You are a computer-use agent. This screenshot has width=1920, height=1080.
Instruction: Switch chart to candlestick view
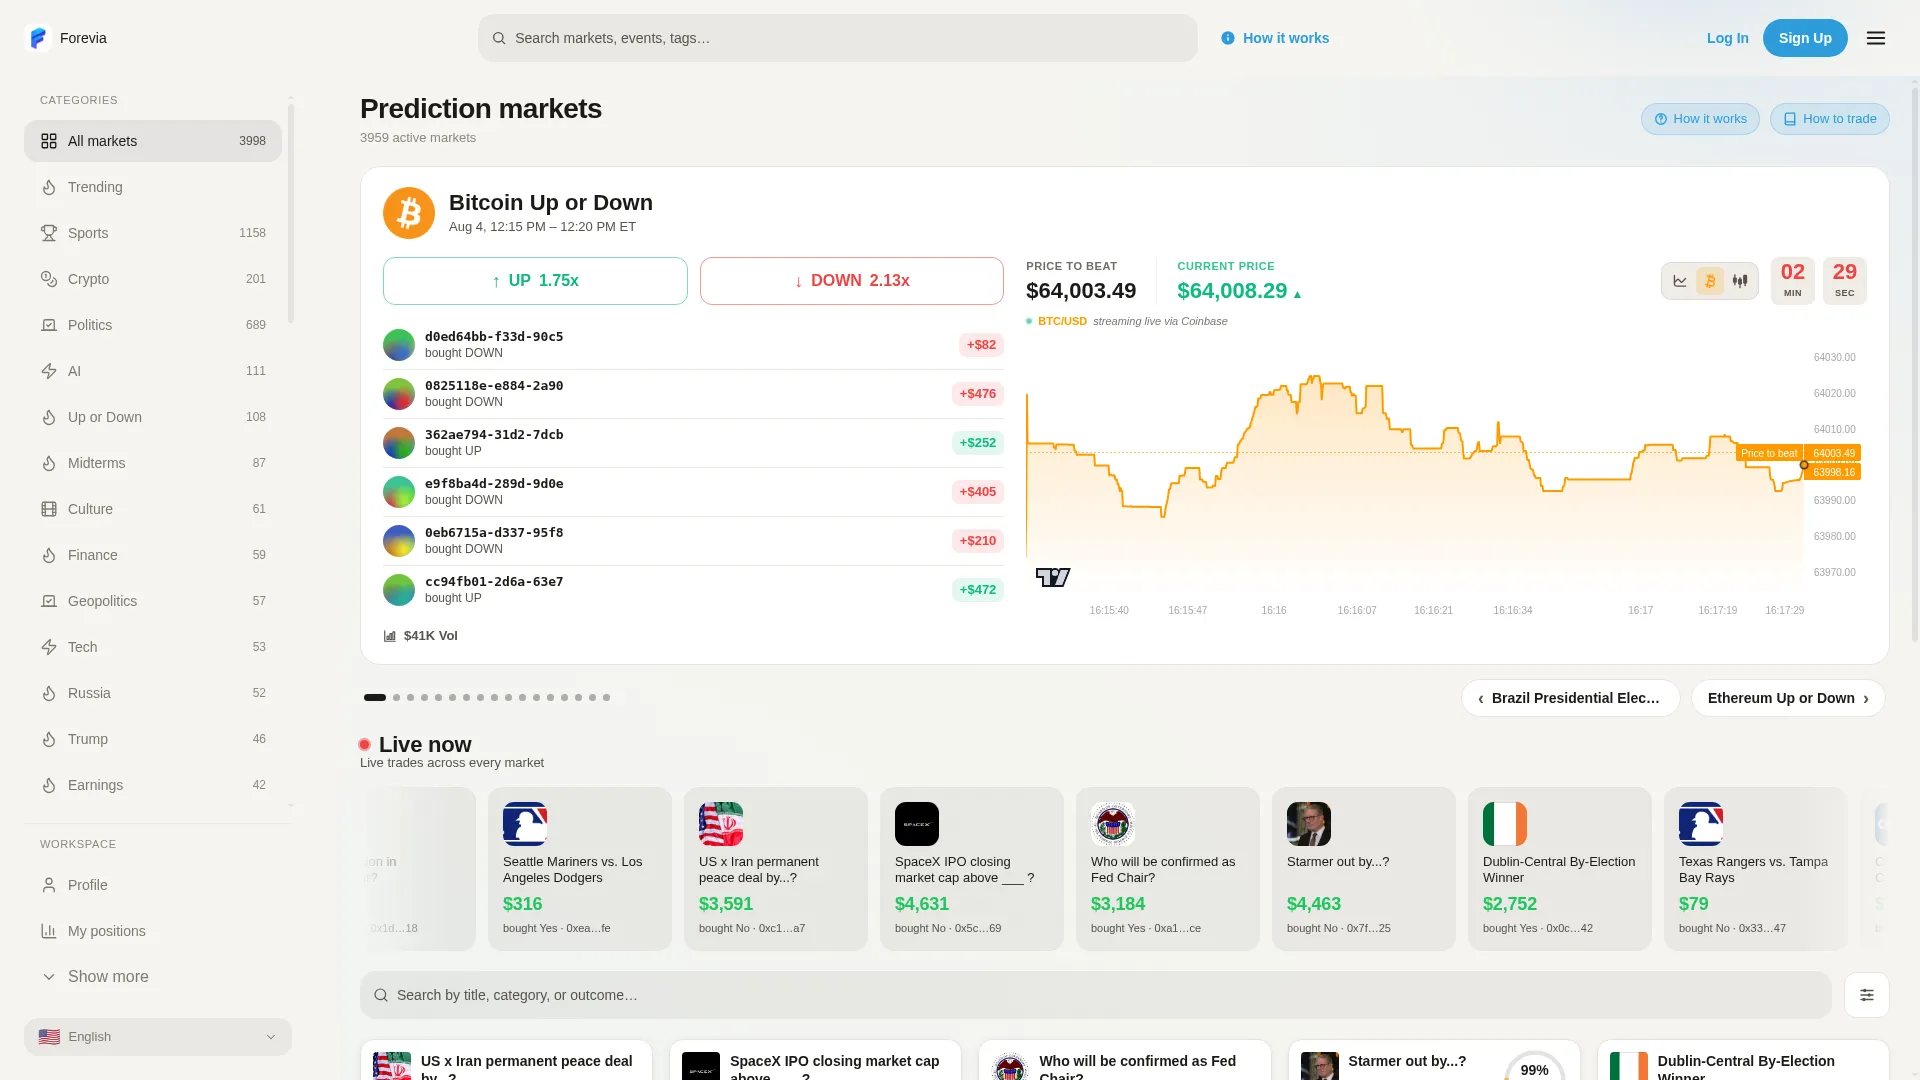pyautogui.click(x=1740, y=281)
